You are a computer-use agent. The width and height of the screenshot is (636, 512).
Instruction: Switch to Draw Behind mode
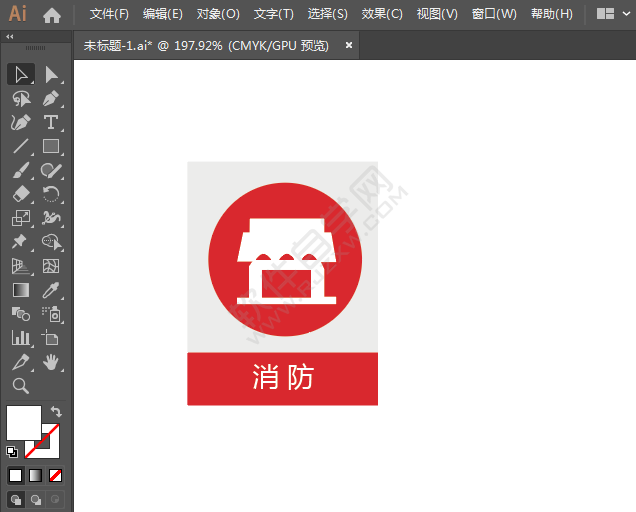36,499
